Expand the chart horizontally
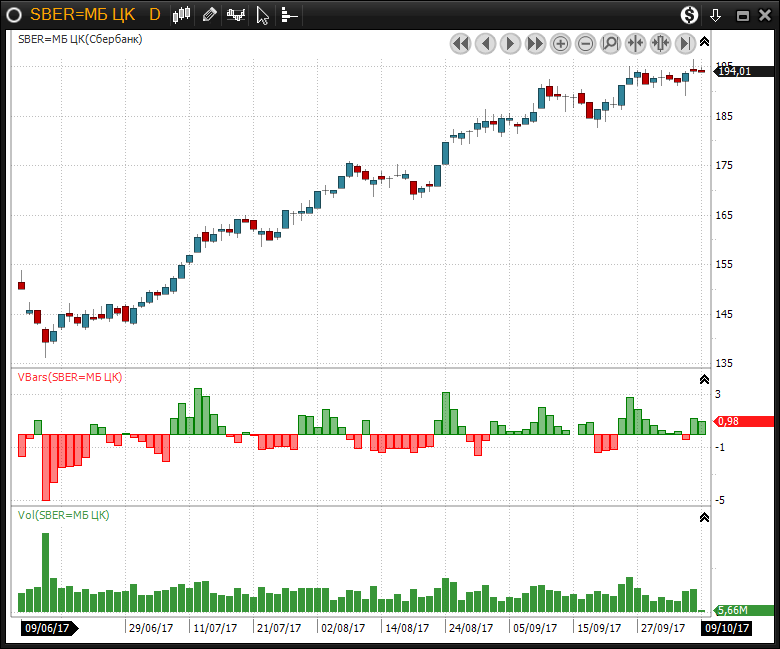This screenshot has height=649, width=780. [660, 43]
